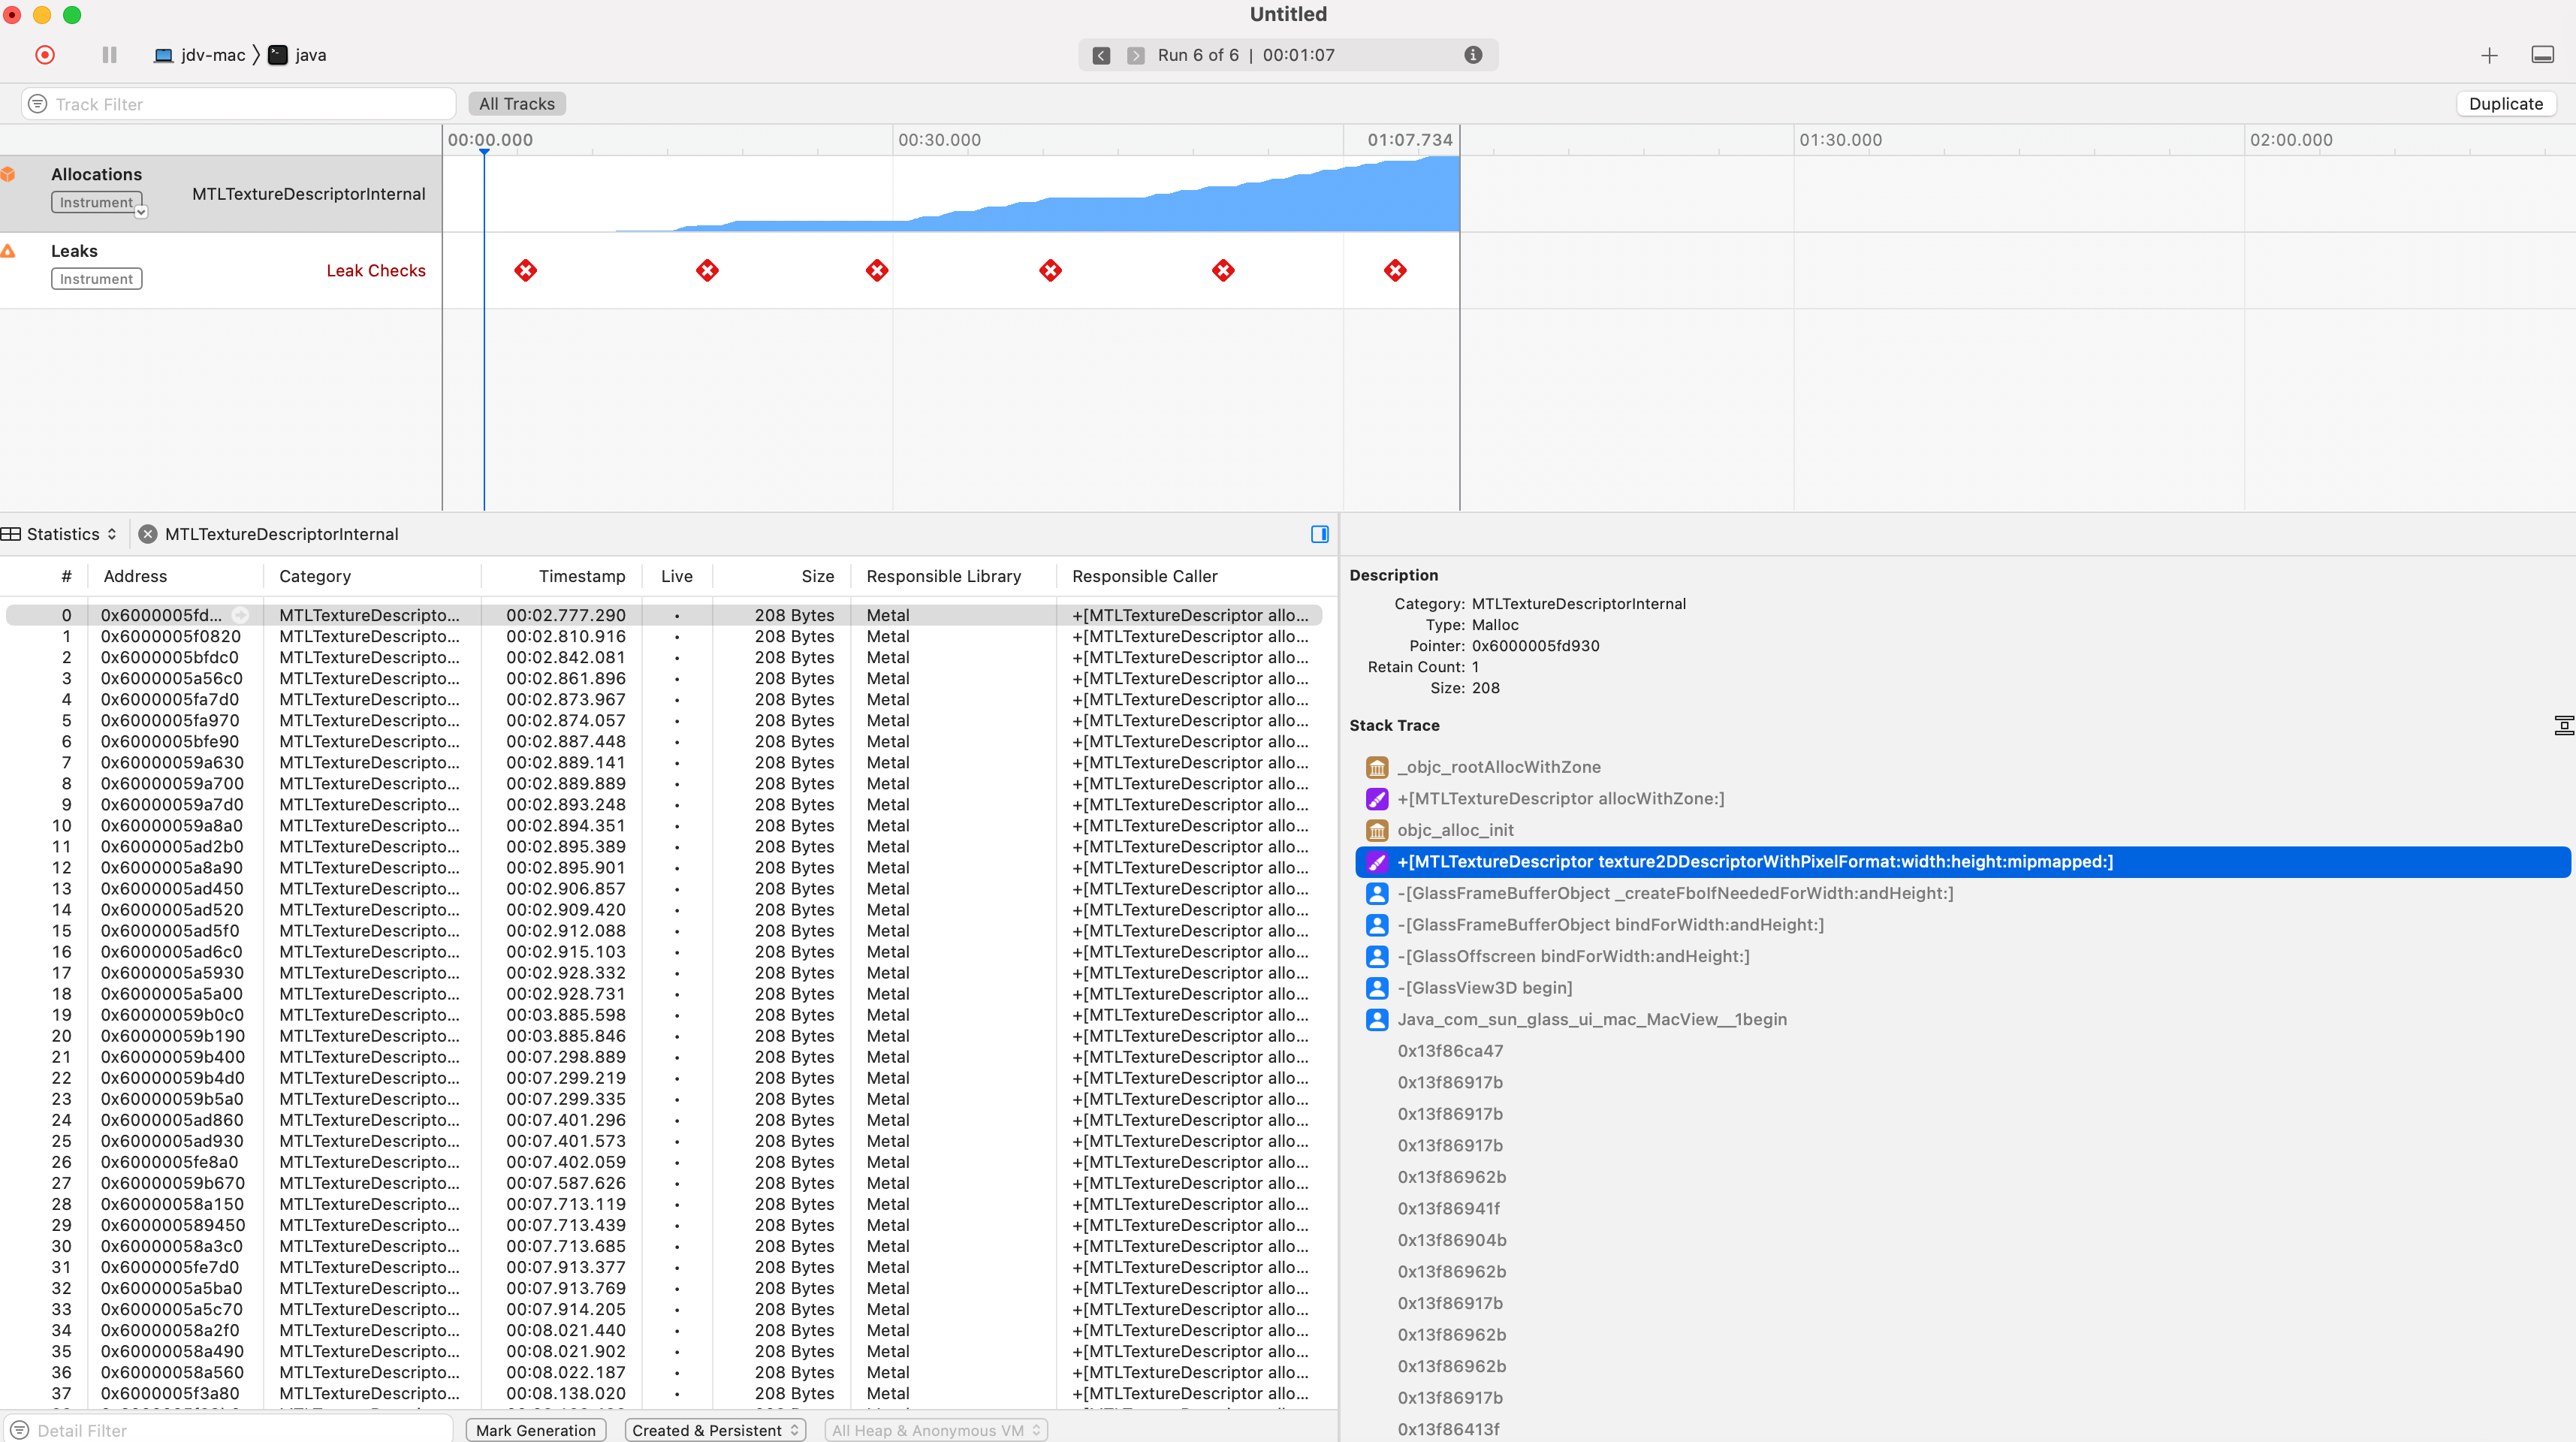Open the Statistics view dropdown
This screenshot has height=1442, width=2576.
pyautogui.click(x=70, y=534)
